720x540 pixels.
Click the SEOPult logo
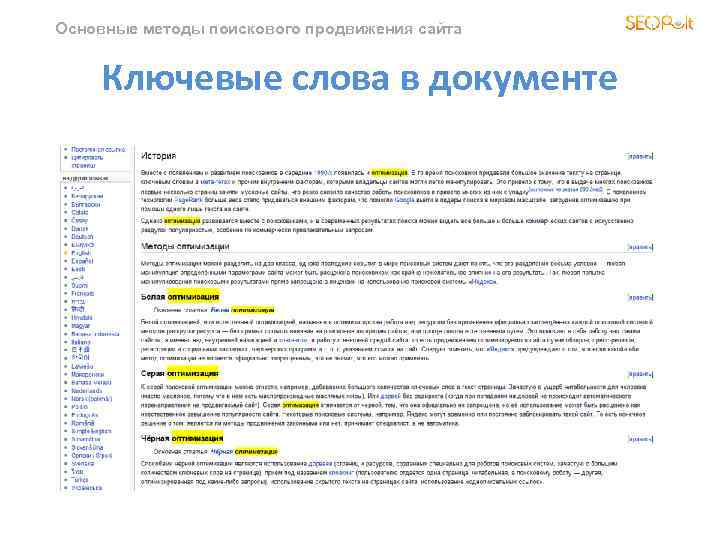coord(659,22)
